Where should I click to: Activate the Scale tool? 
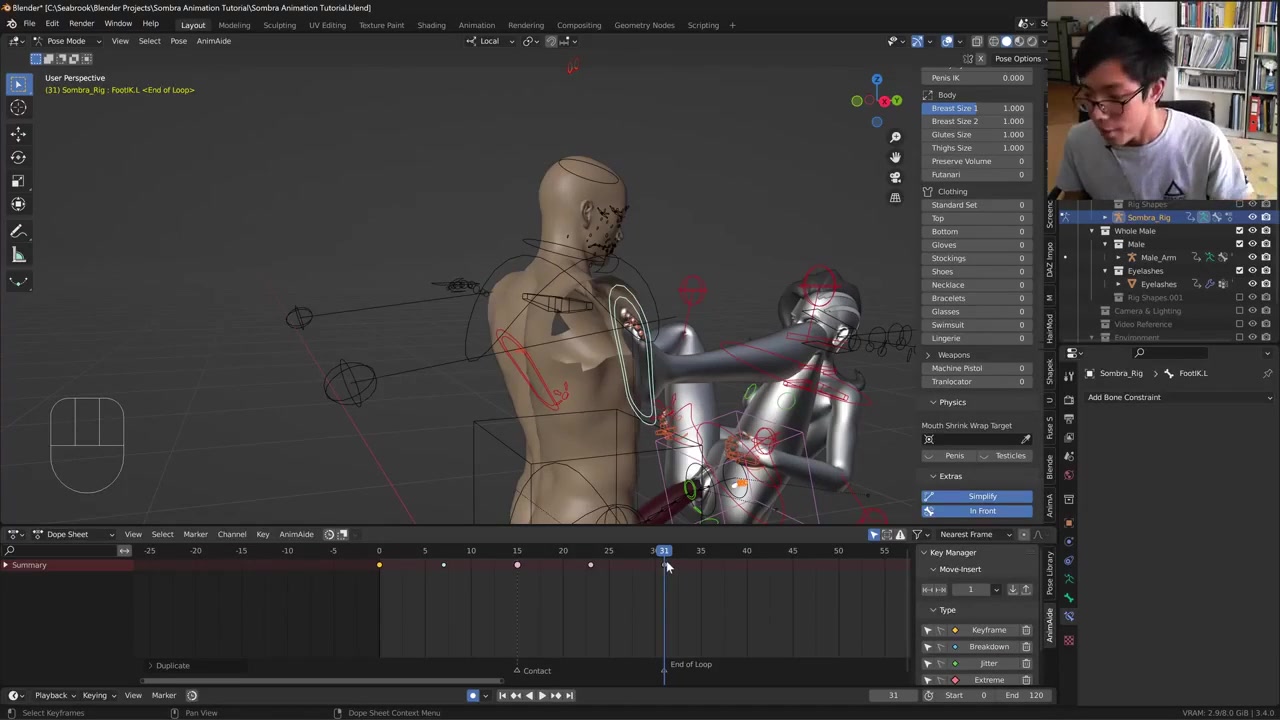click(x=18, y=181)
